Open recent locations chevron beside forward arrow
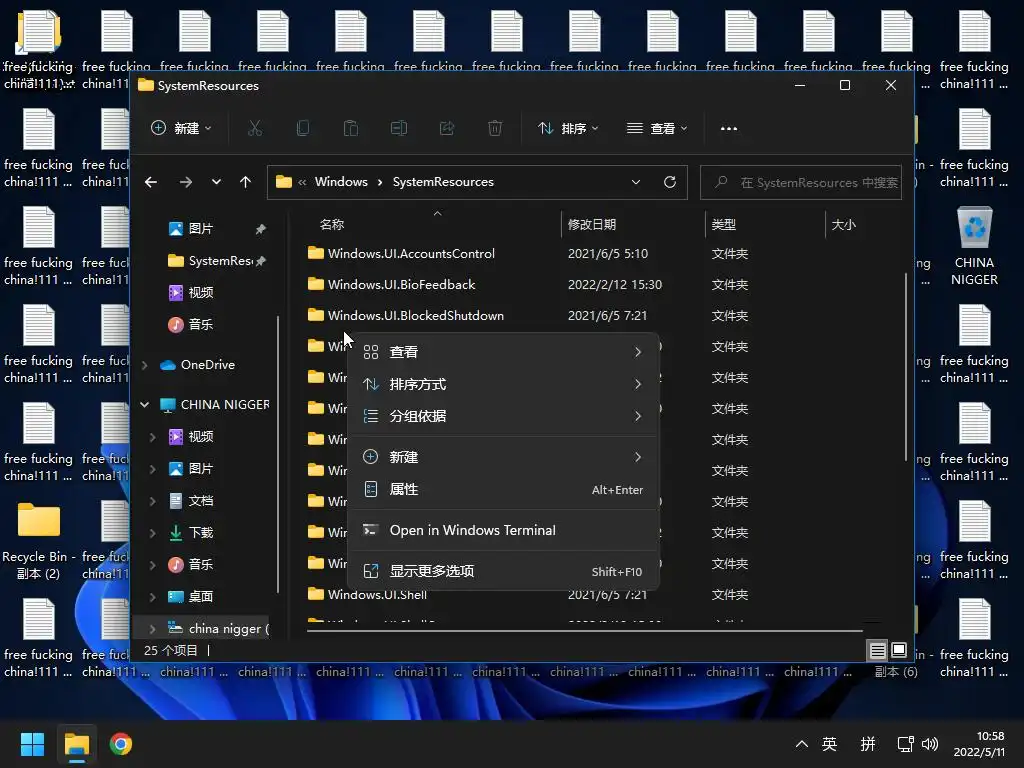Image resolution: width=1024 pixels, height=768 pixels. tap(216, 182)
